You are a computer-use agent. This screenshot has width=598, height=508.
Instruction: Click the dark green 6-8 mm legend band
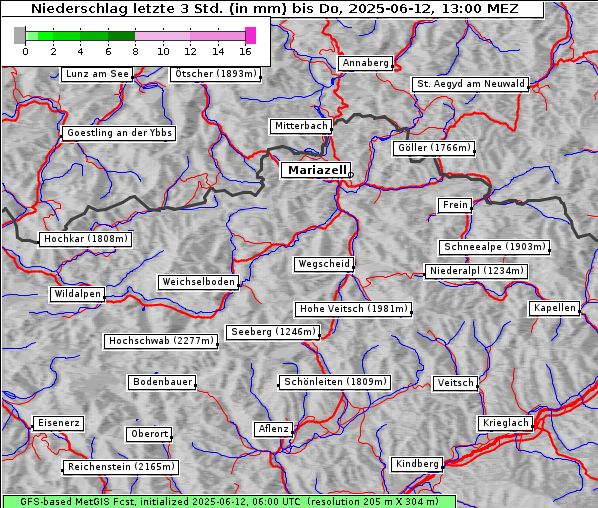(121, 36)
